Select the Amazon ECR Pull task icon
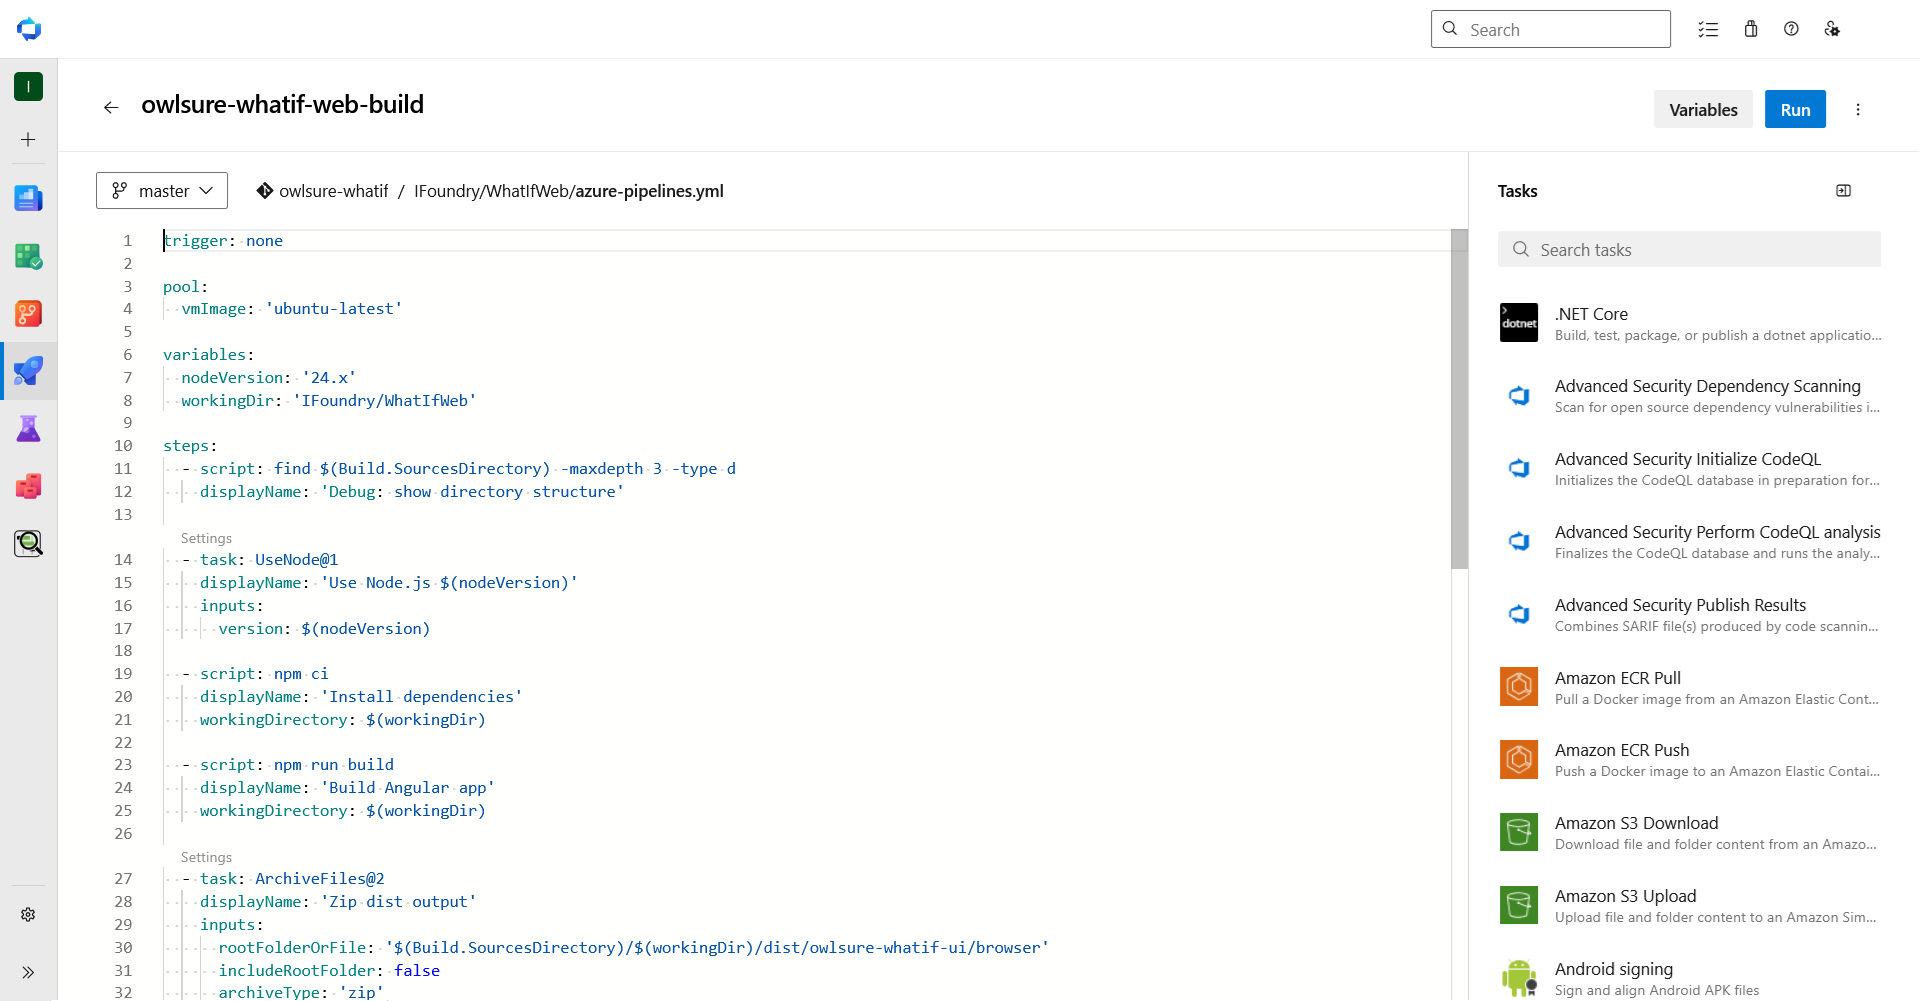Screen dimensions: 1920x1001 (x=1519, y=686)
